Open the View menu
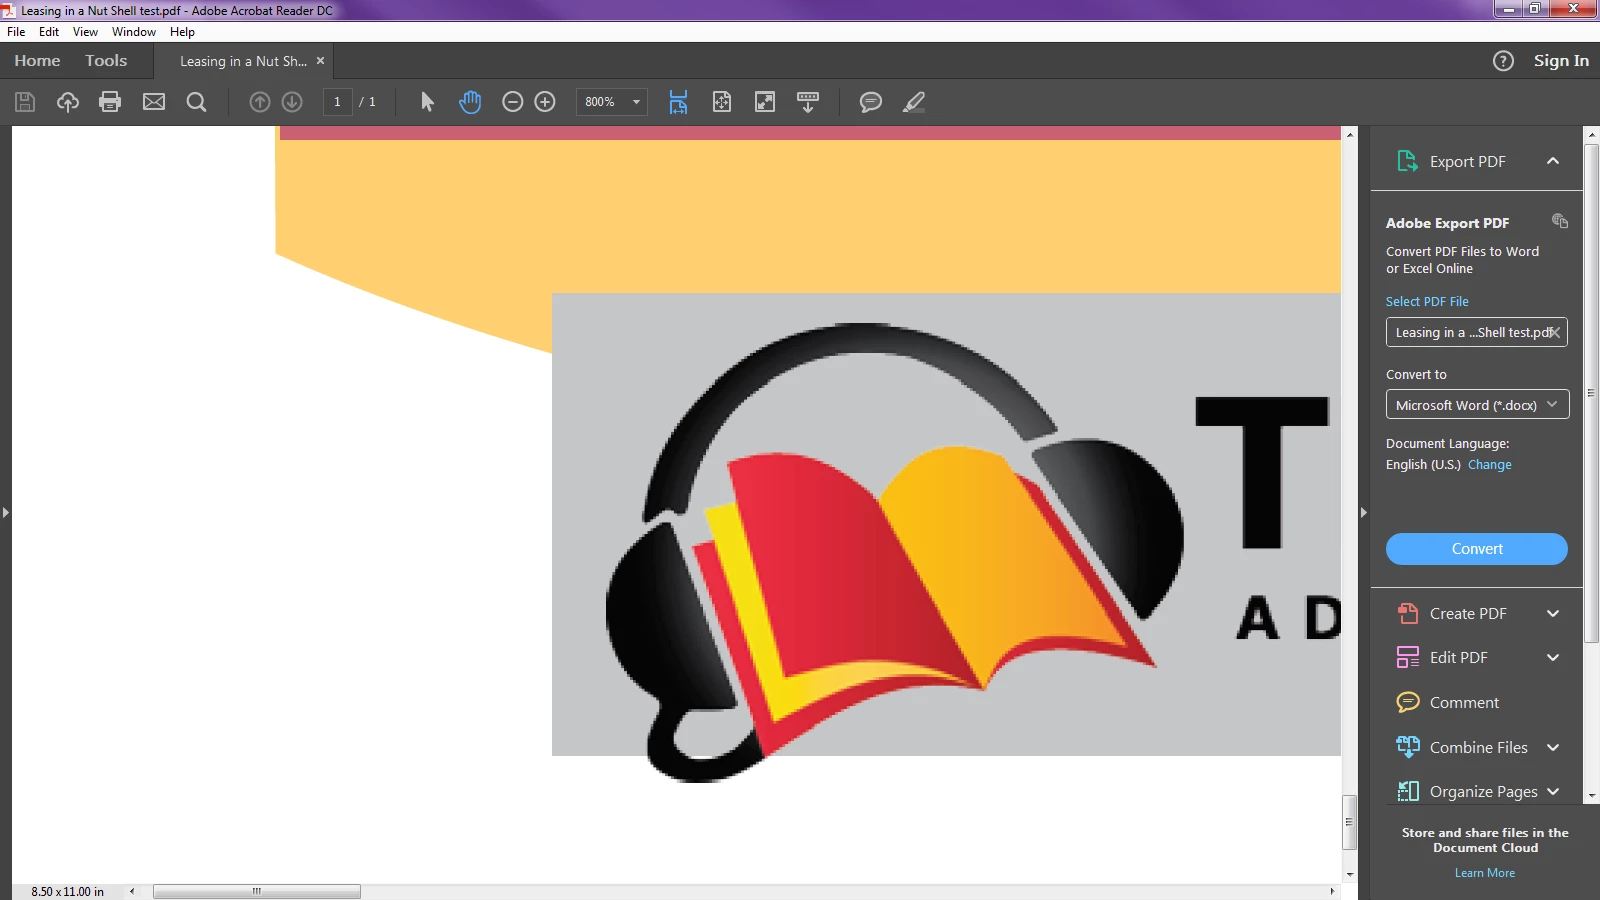The width and height of the screenshot is (1600, 900). [85, 32]
